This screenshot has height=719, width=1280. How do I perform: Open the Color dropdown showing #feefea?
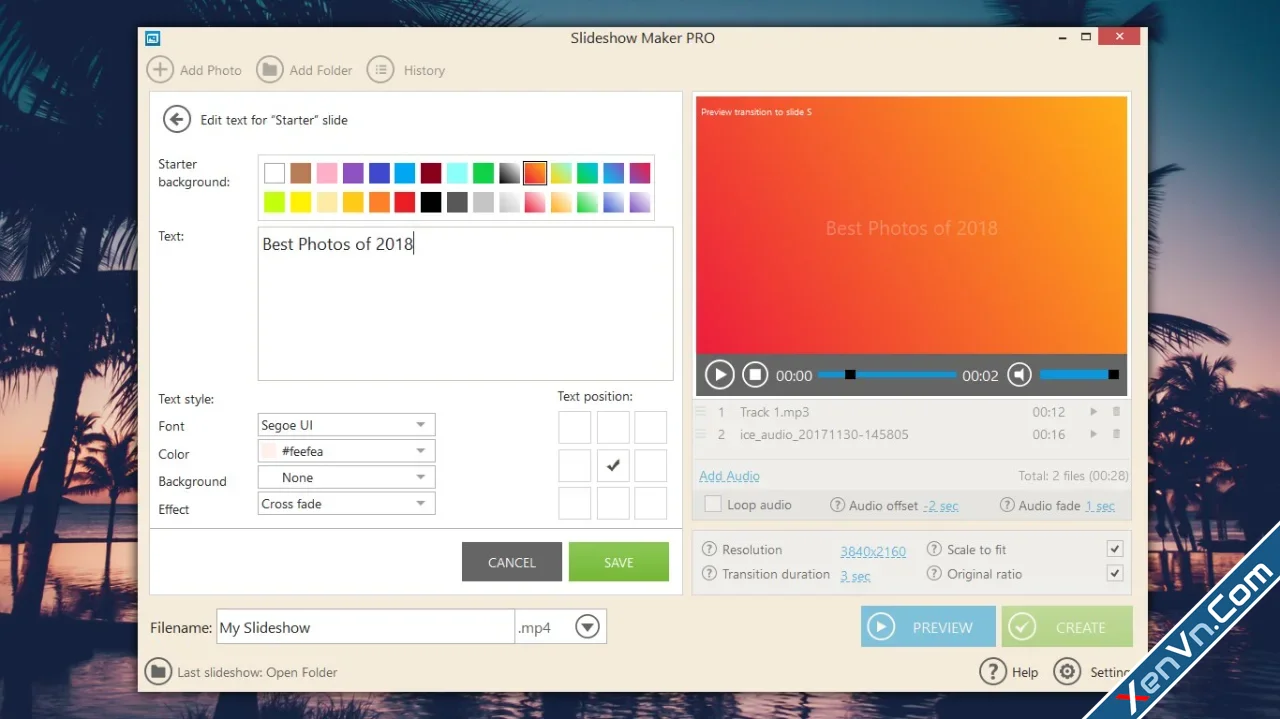coord(346,451)
